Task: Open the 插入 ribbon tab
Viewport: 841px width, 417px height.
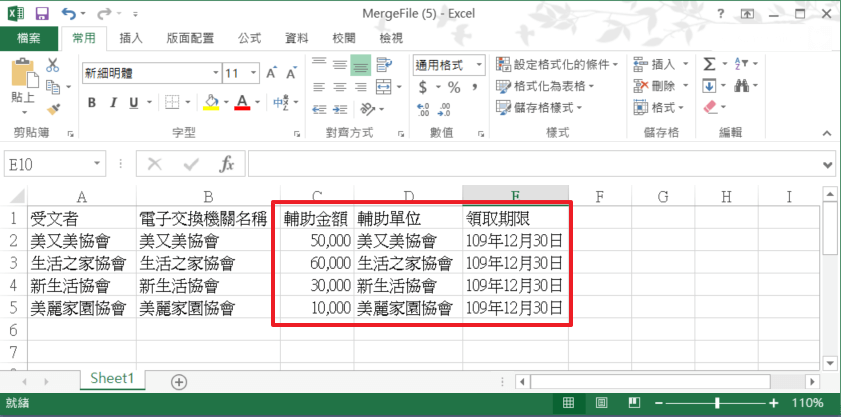Action: [x=131, y=38]
